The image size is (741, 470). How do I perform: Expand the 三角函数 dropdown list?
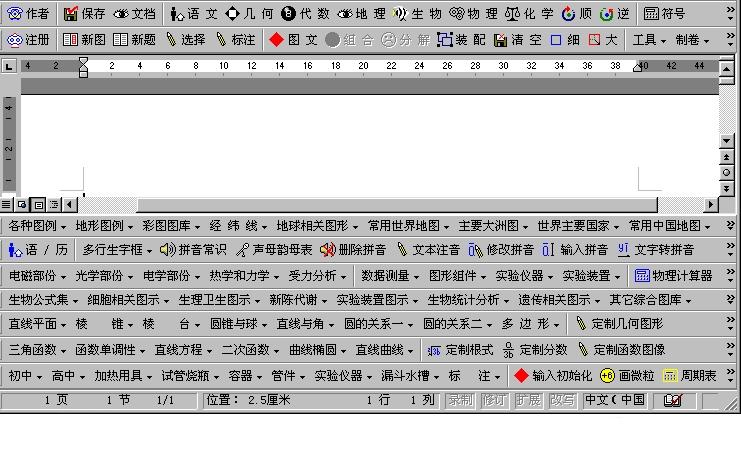(38, 350)
